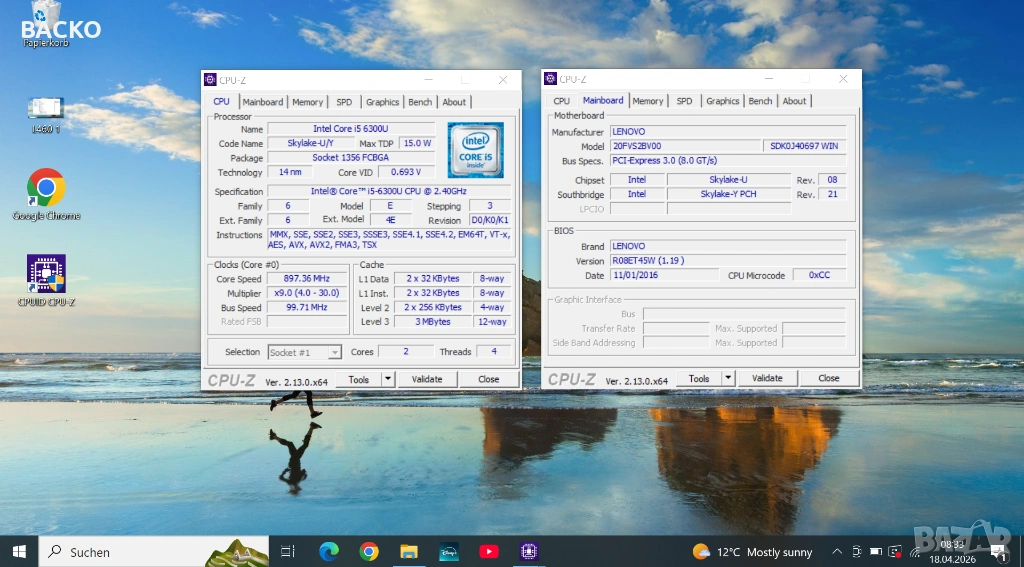This screenshot has height=567, width=1024.
Task: Click the YouTube icon in taskbar
Action: (x=489, y=551)
